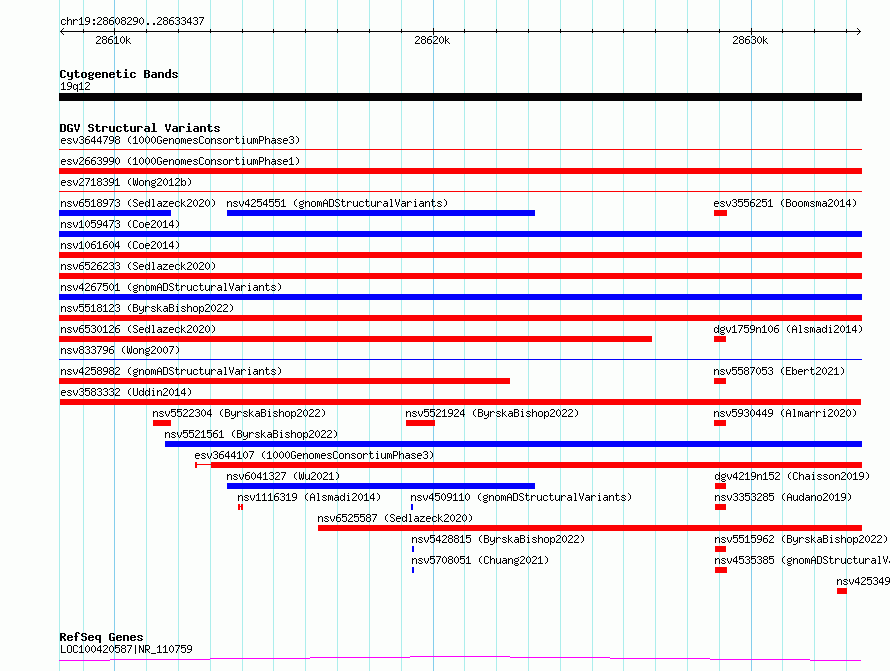The image size is (890, 671).
Task: Select the LOC100420587|NR_110759 gene label
Action: (126, 649)
